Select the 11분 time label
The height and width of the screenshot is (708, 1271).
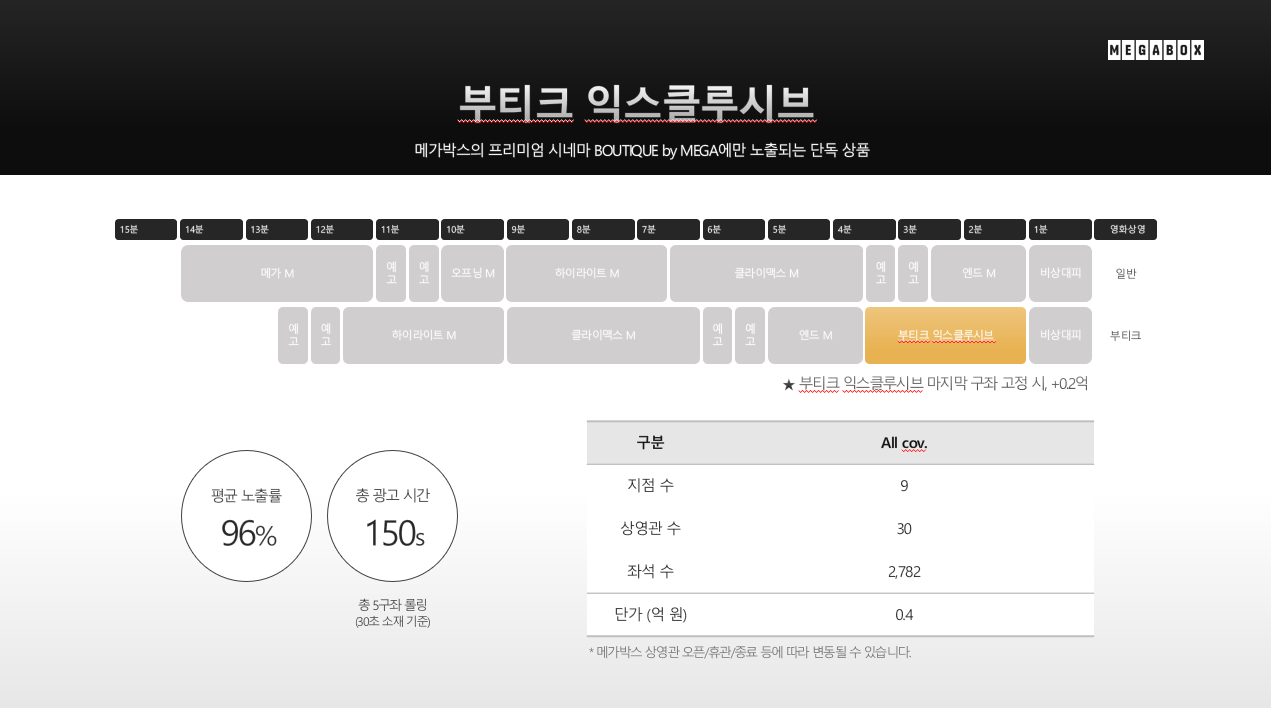(407, 230)
